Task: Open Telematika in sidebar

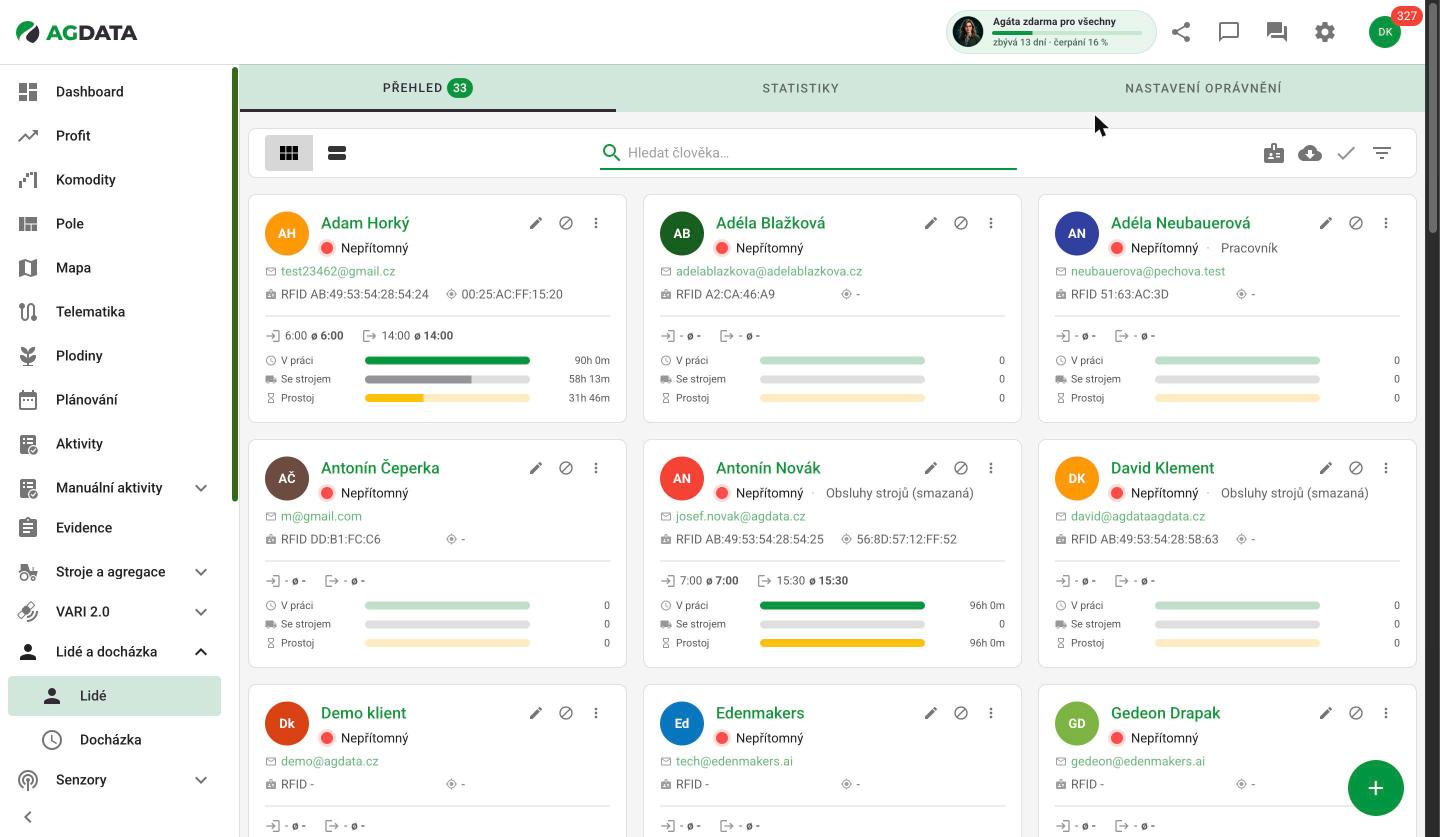Action: click(114, 312)
